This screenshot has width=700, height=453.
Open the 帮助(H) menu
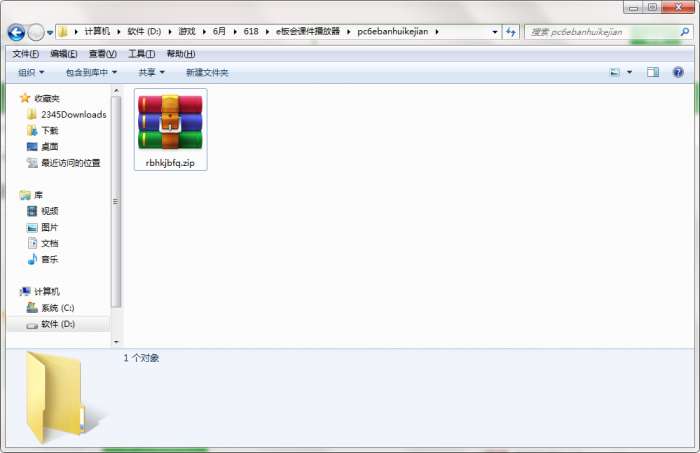coord(181,54)
